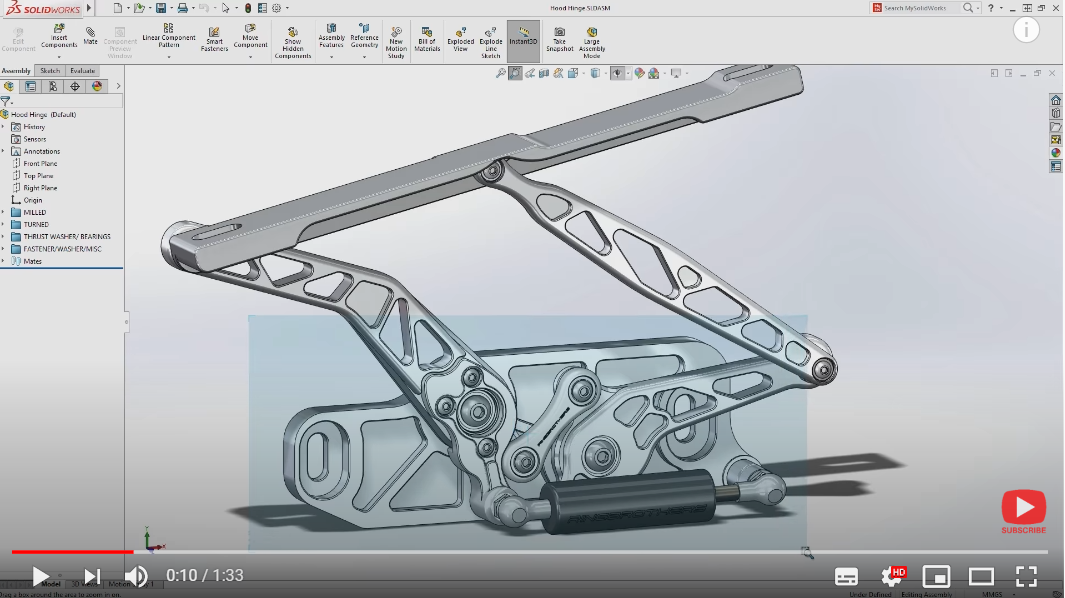Click the Rebuild traffic light icon

point(248,8)
